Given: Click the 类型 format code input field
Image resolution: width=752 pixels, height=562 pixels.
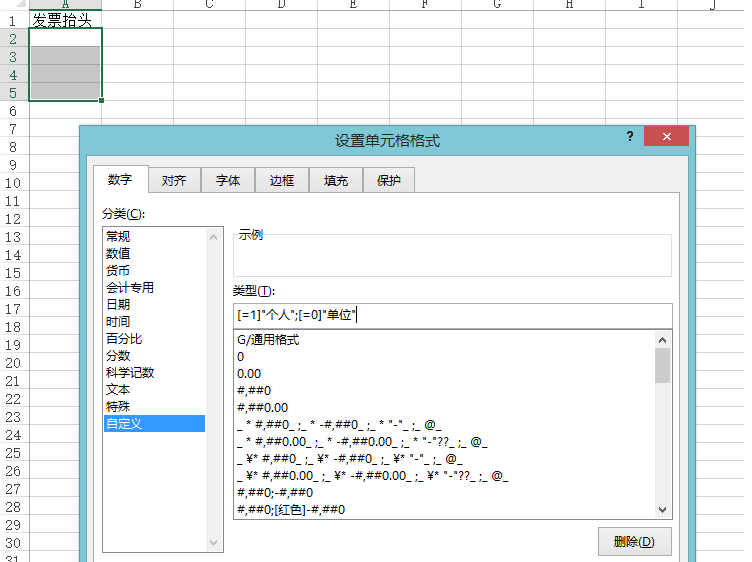Looking at the screenshot, I should point(453,316).
